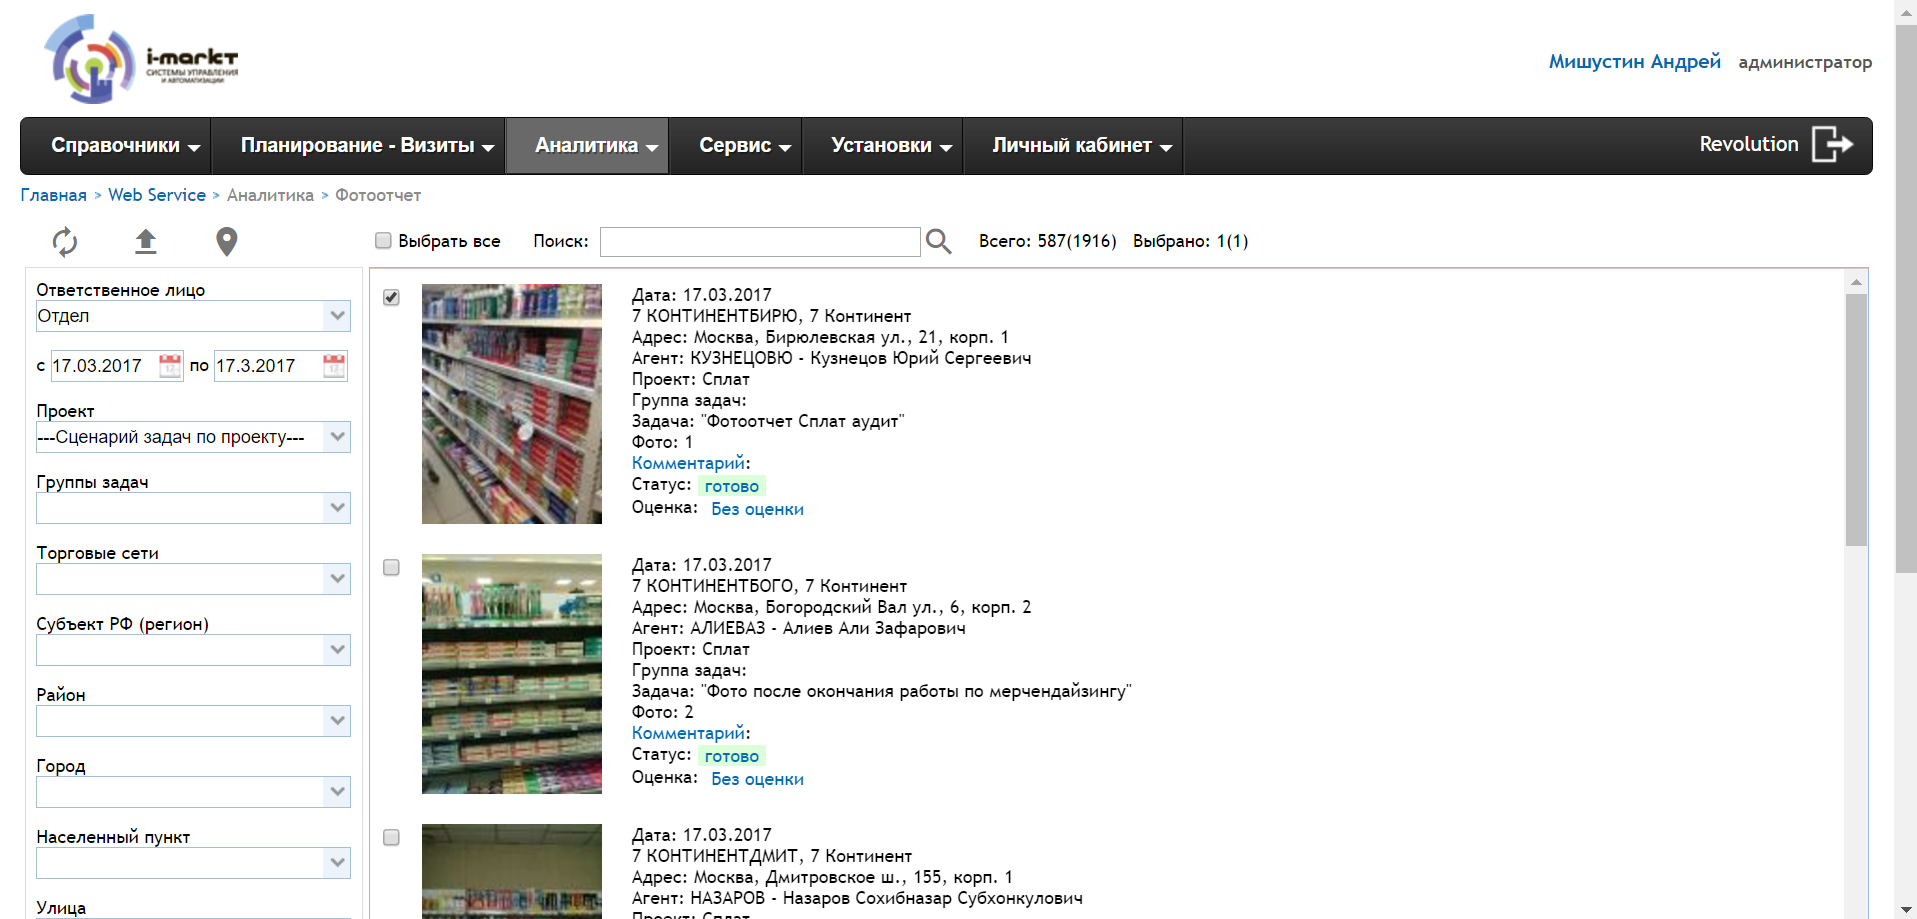Click address Дмитровское ш., 155, корп. 1
Image resolution: width=1917 pixels, height=919 pixels.
889,877
